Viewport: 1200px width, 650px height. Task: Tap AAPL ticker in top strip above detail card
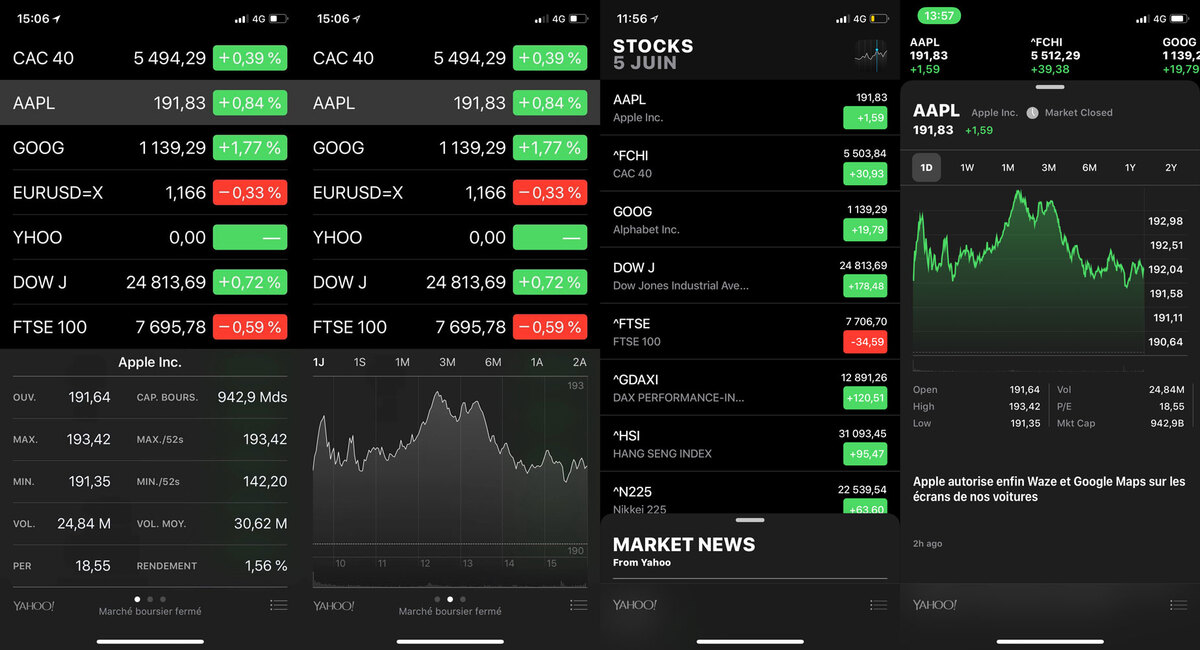pyautogui.click(x=929, y=56)
